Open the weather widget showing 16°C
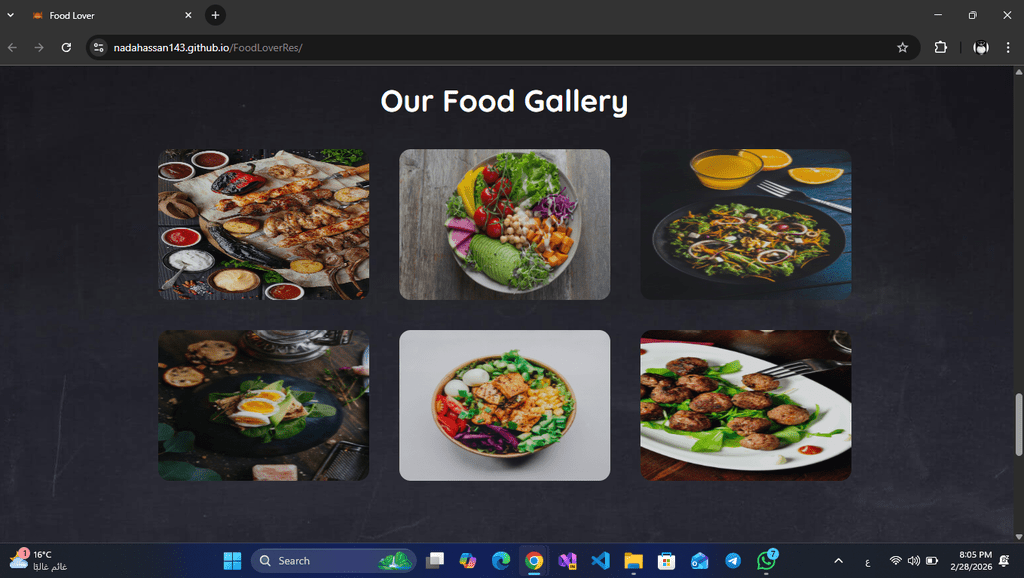Viewport: 1024px width, 578px height. coord(38,561)
